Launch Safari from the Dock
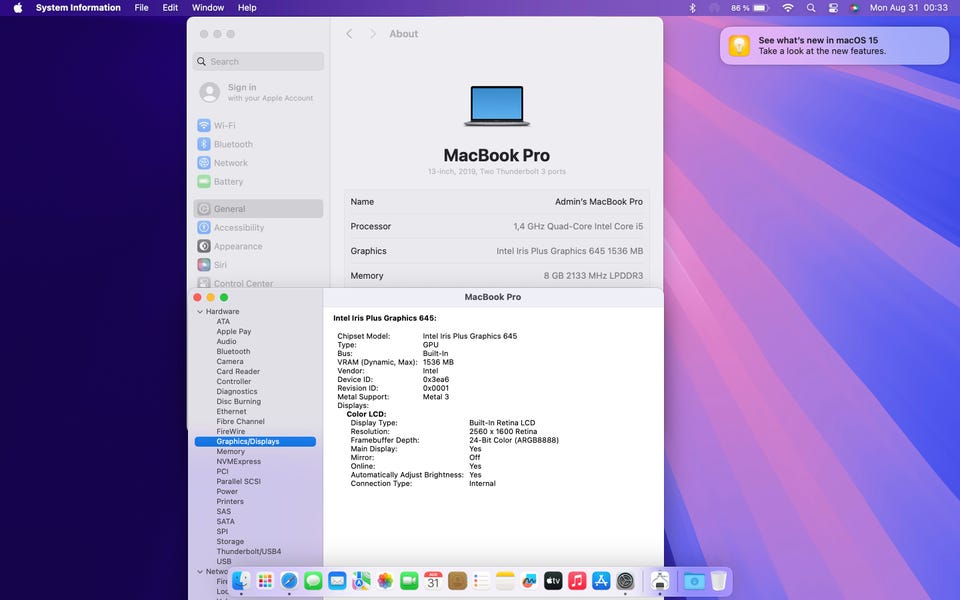960x600 pixels. click(x=289, y=580)
